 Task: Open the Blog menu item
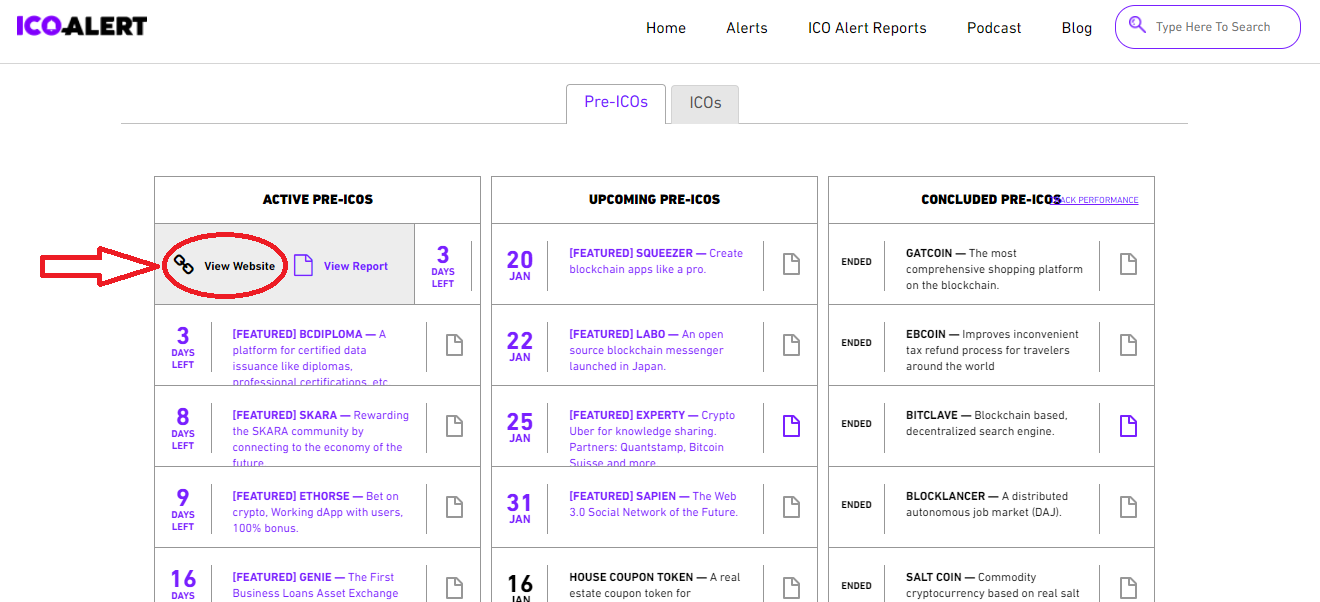click(1077, 28)
